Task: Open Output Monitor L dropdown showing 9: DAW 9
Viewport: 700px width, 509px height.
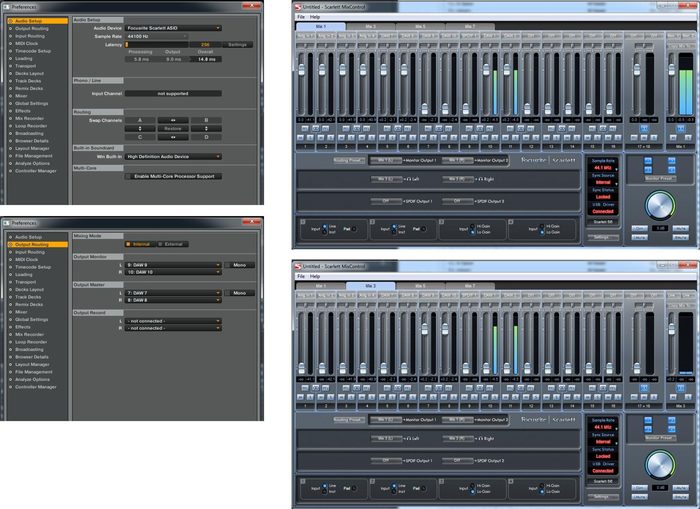Action: point(173,265)
